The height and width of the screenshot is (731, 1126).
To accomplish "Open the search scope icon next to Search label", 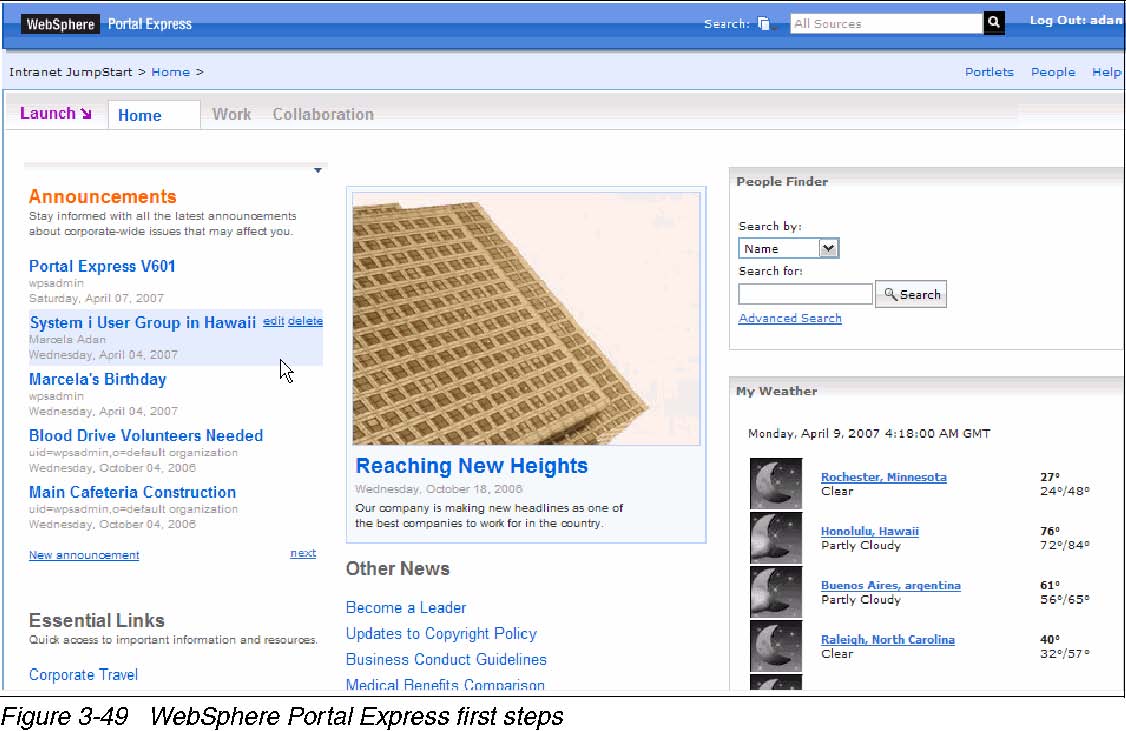I will (763, 24).
